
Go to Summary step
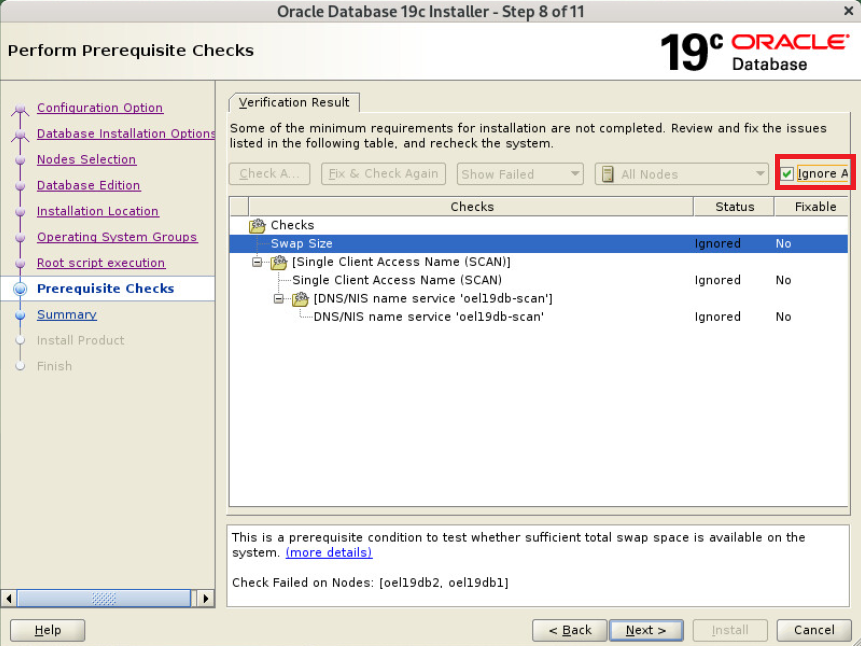coord(67,314)
